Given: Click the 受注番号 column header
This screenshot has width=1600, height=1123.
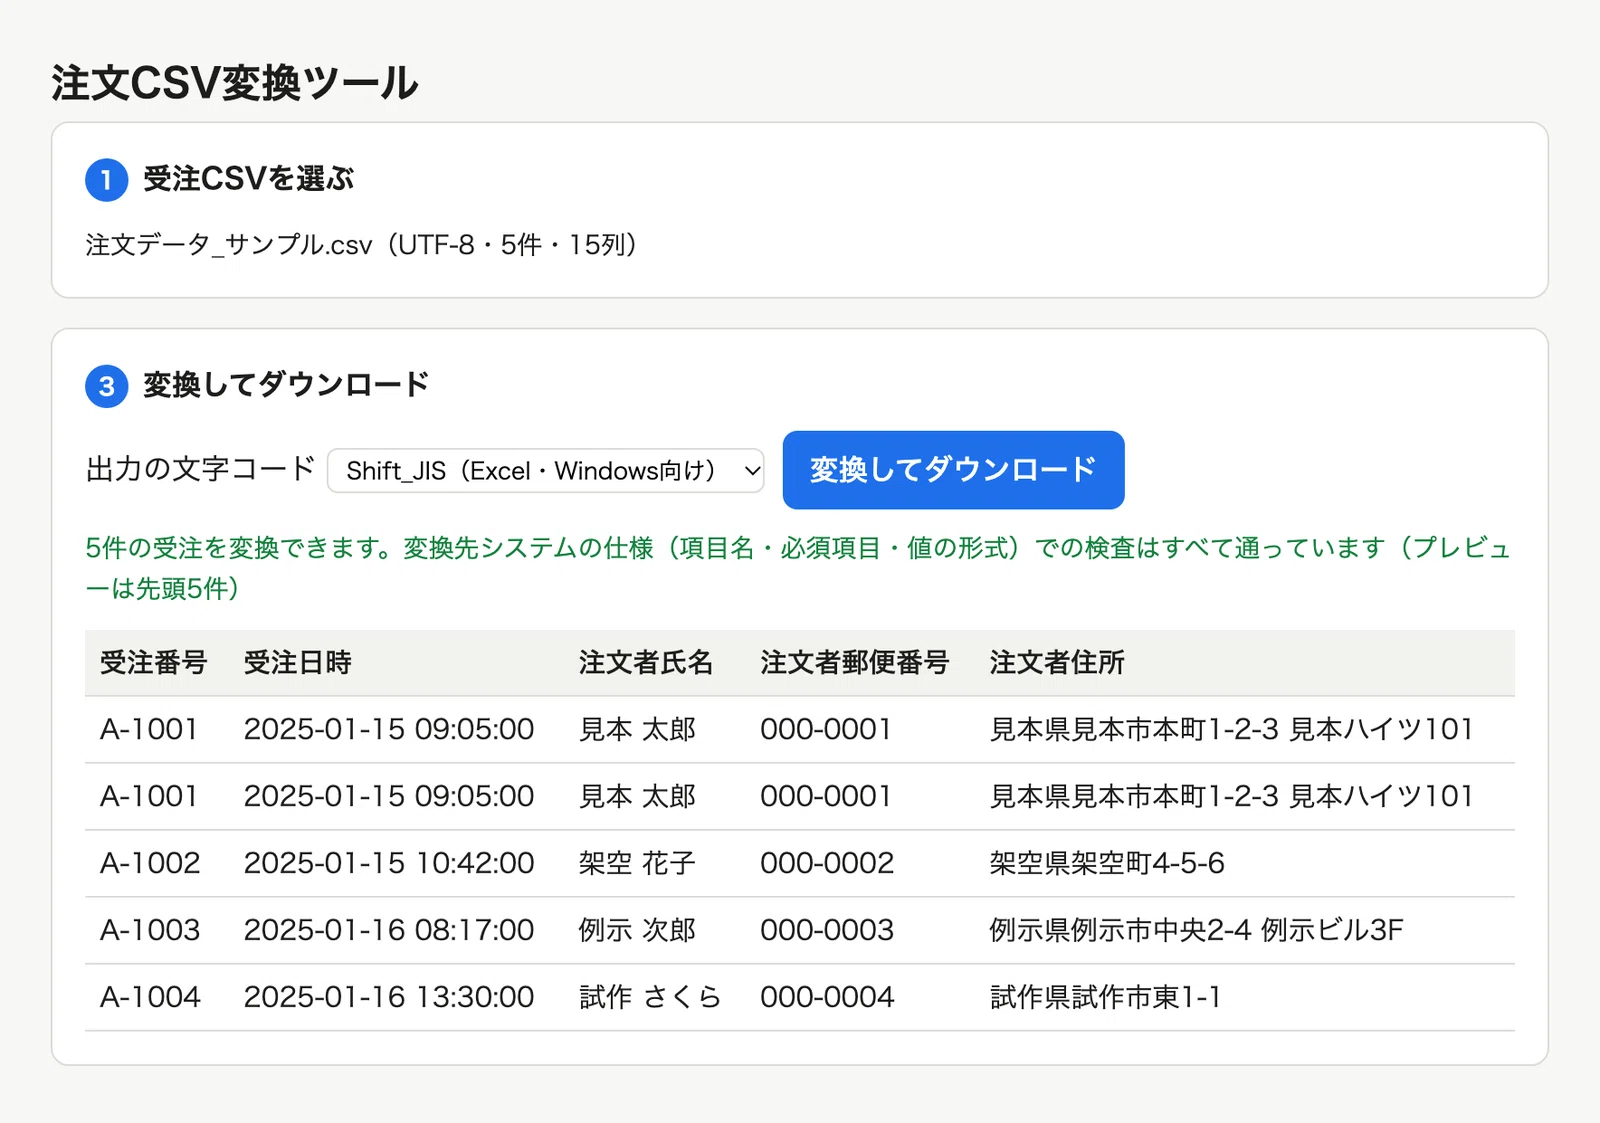Looking at the screenshot, I should (x=154, y=663).
